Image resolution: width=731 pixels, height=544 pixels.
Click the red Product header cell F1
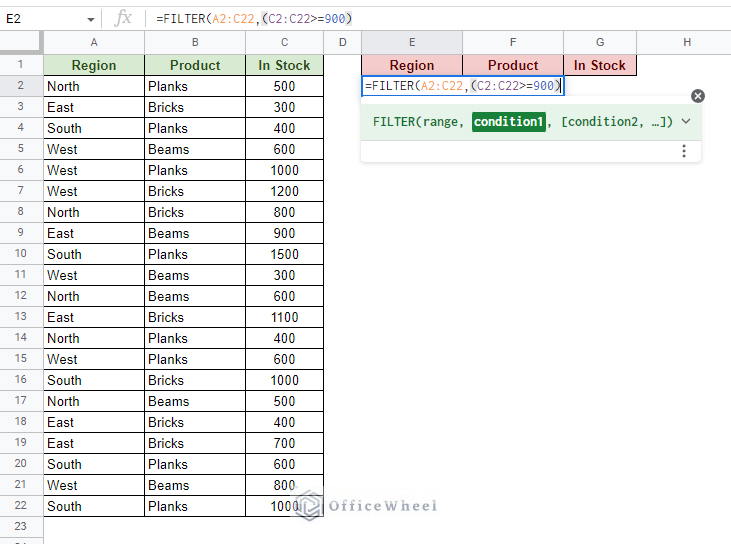(x=513, y=65)
